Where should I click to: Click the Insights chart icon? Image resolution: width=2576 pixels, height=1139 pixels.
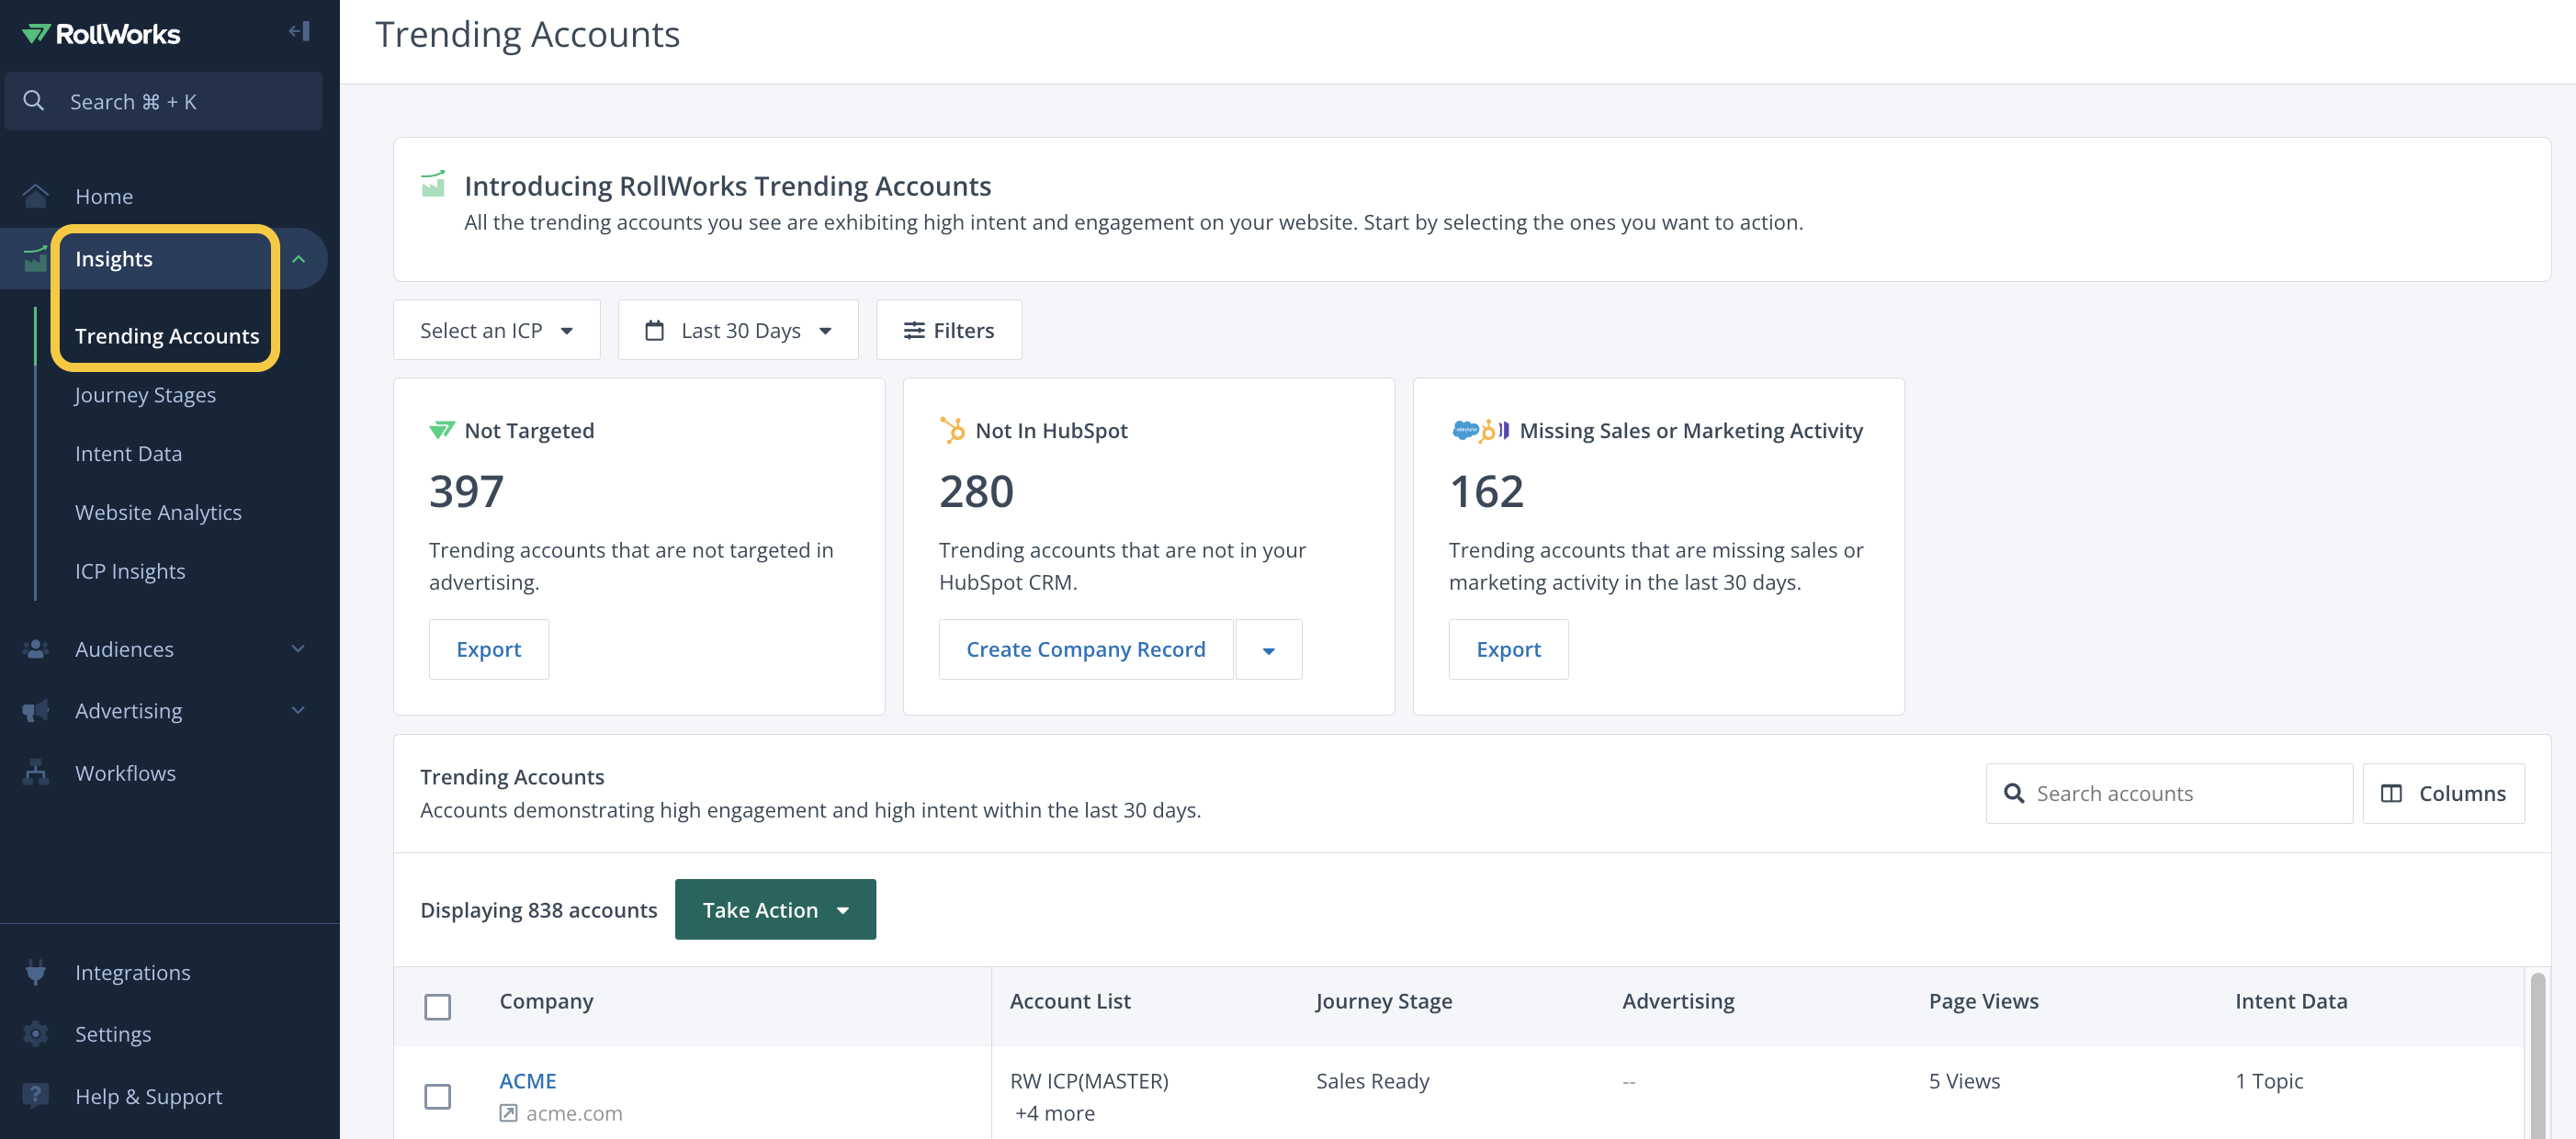pyautogui.click(x=36, y=259)
